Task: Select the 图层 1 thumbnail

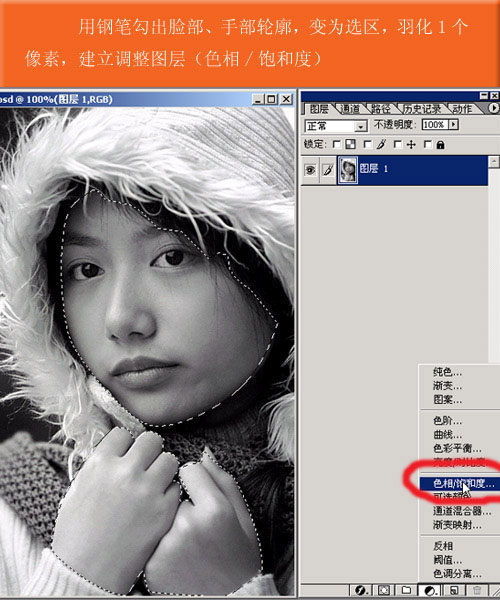Action: 348,170
